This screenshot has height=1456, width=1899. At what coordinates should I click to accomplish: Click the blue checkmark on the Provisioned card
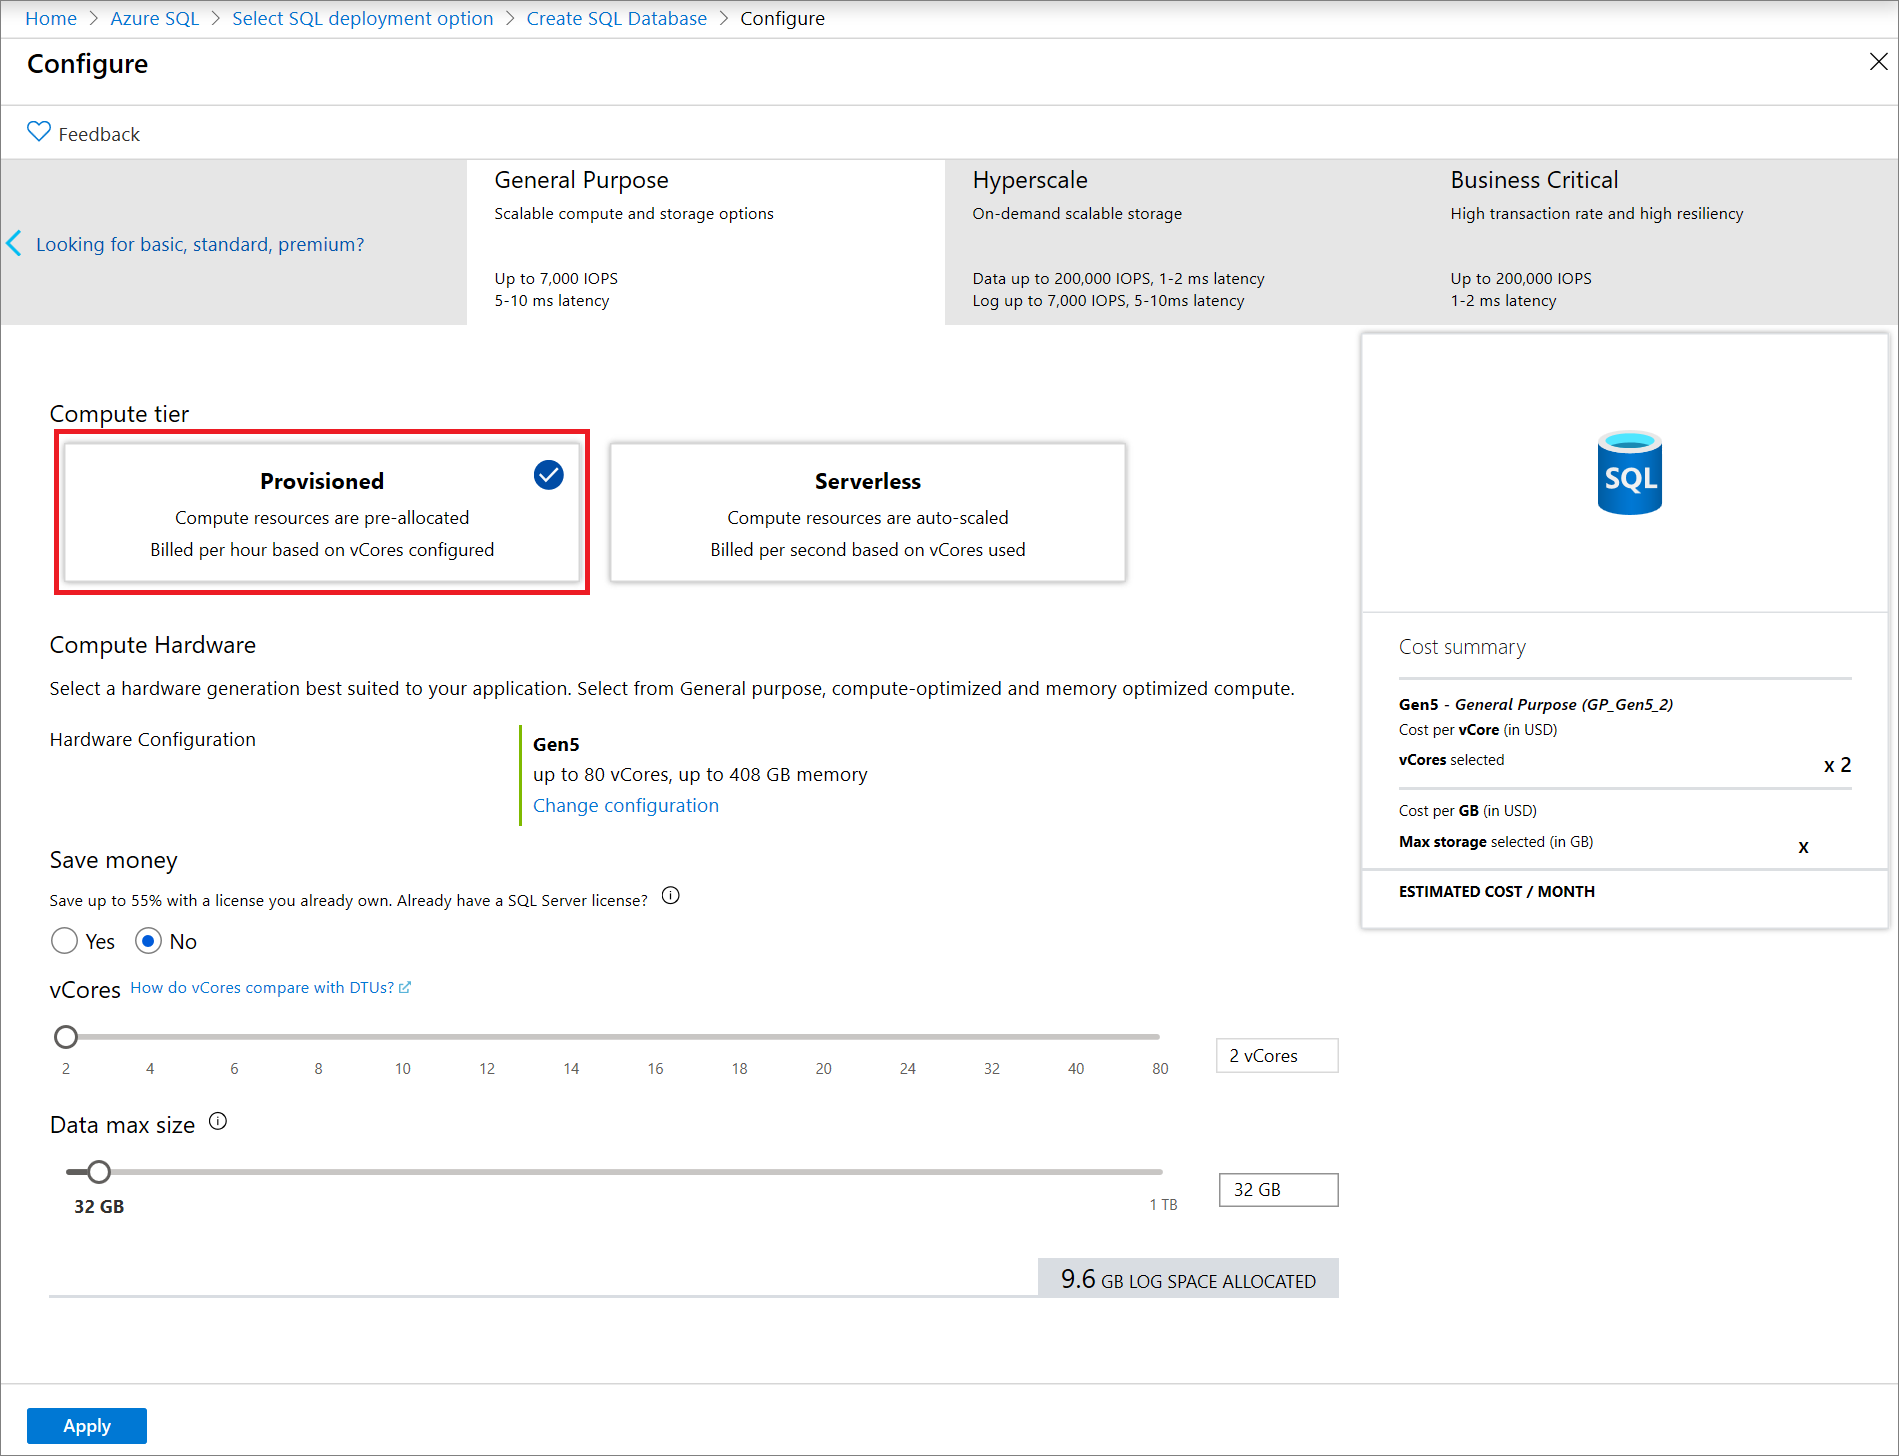click(x=548, y=475)
